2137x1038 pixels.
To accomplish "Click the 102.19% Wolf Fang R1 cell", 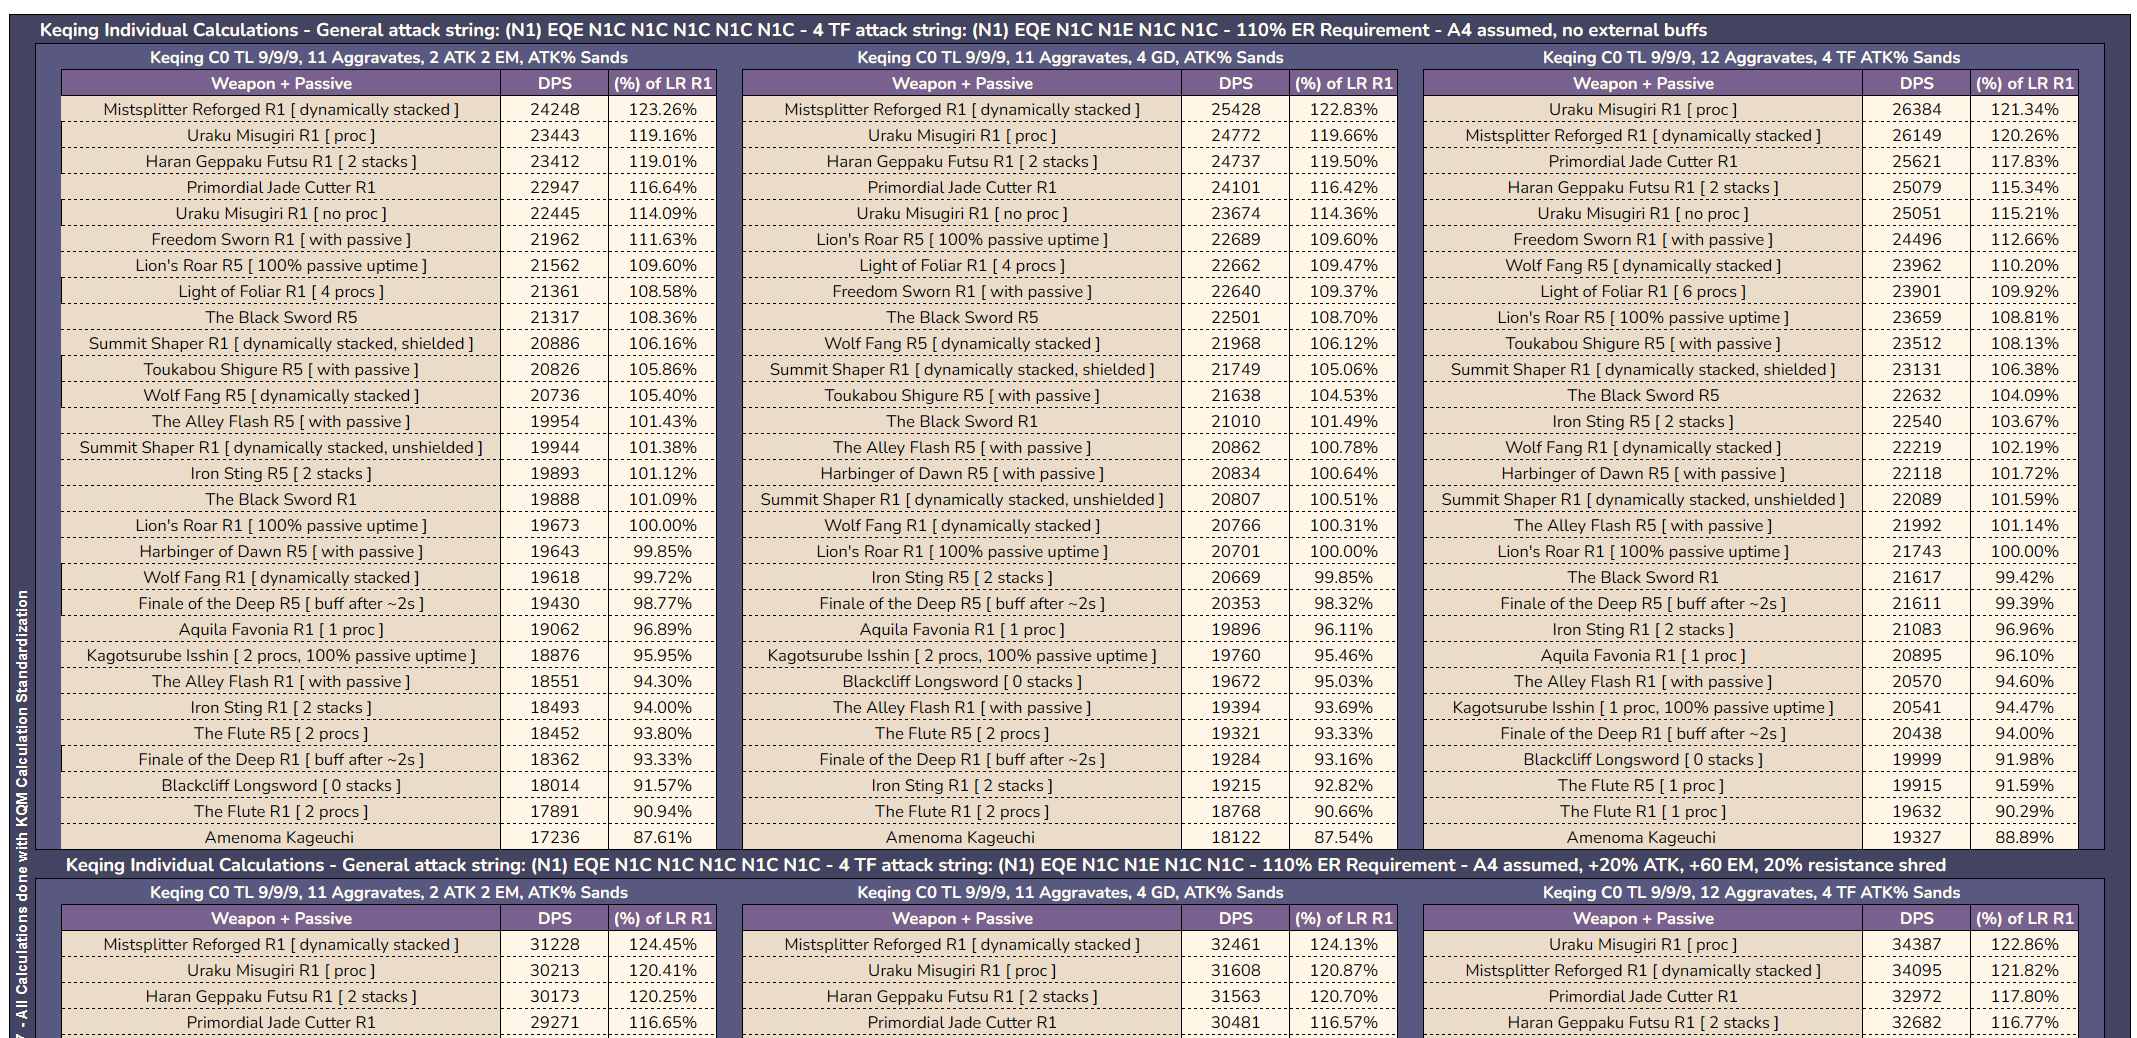I will 2024,447.
